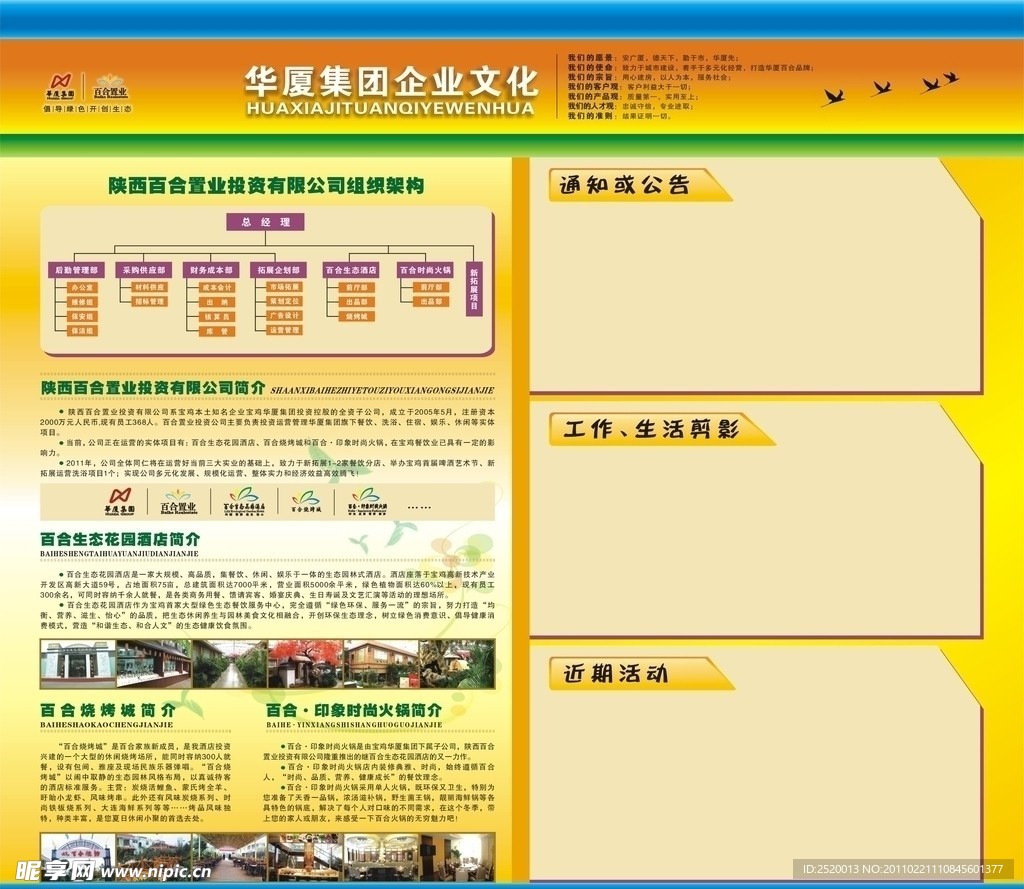Viewport: 1024px width, 889px height.
Task: Click the 我们的宗旨 line in the header
Action: point(650,77)
